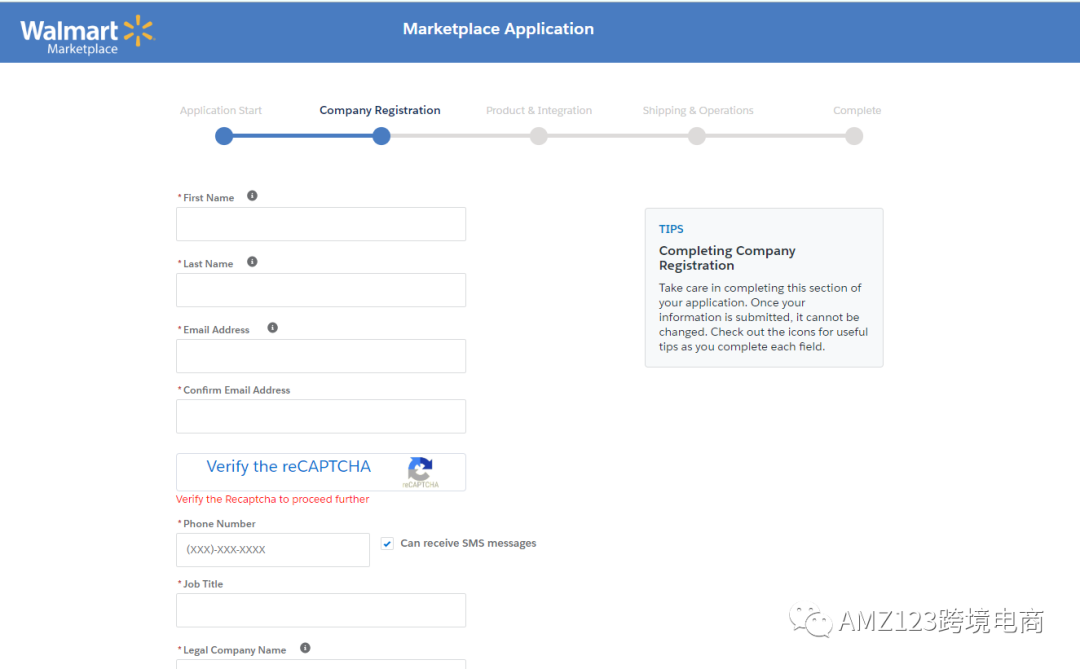This screenshot has width=1080, height=669.
Task: Click the Phone Number input field
Action: [272, 550]
